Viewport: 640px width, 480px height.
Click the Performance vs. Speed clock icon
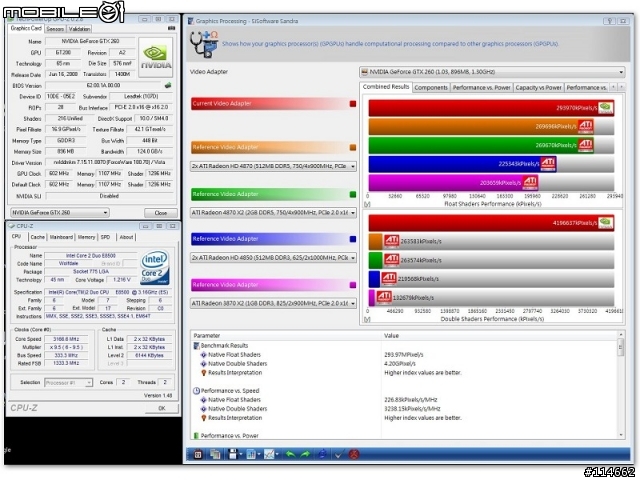(196, 391)
